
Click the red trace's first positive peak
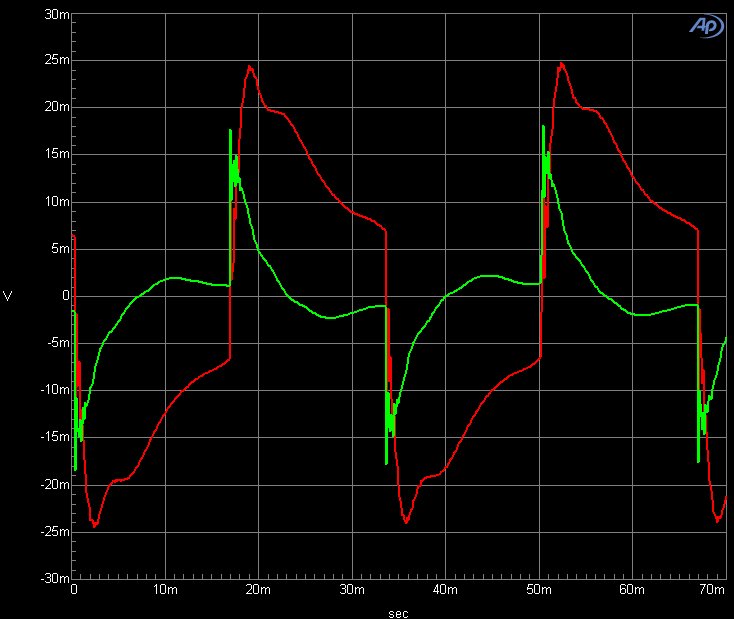pos(250,66)
